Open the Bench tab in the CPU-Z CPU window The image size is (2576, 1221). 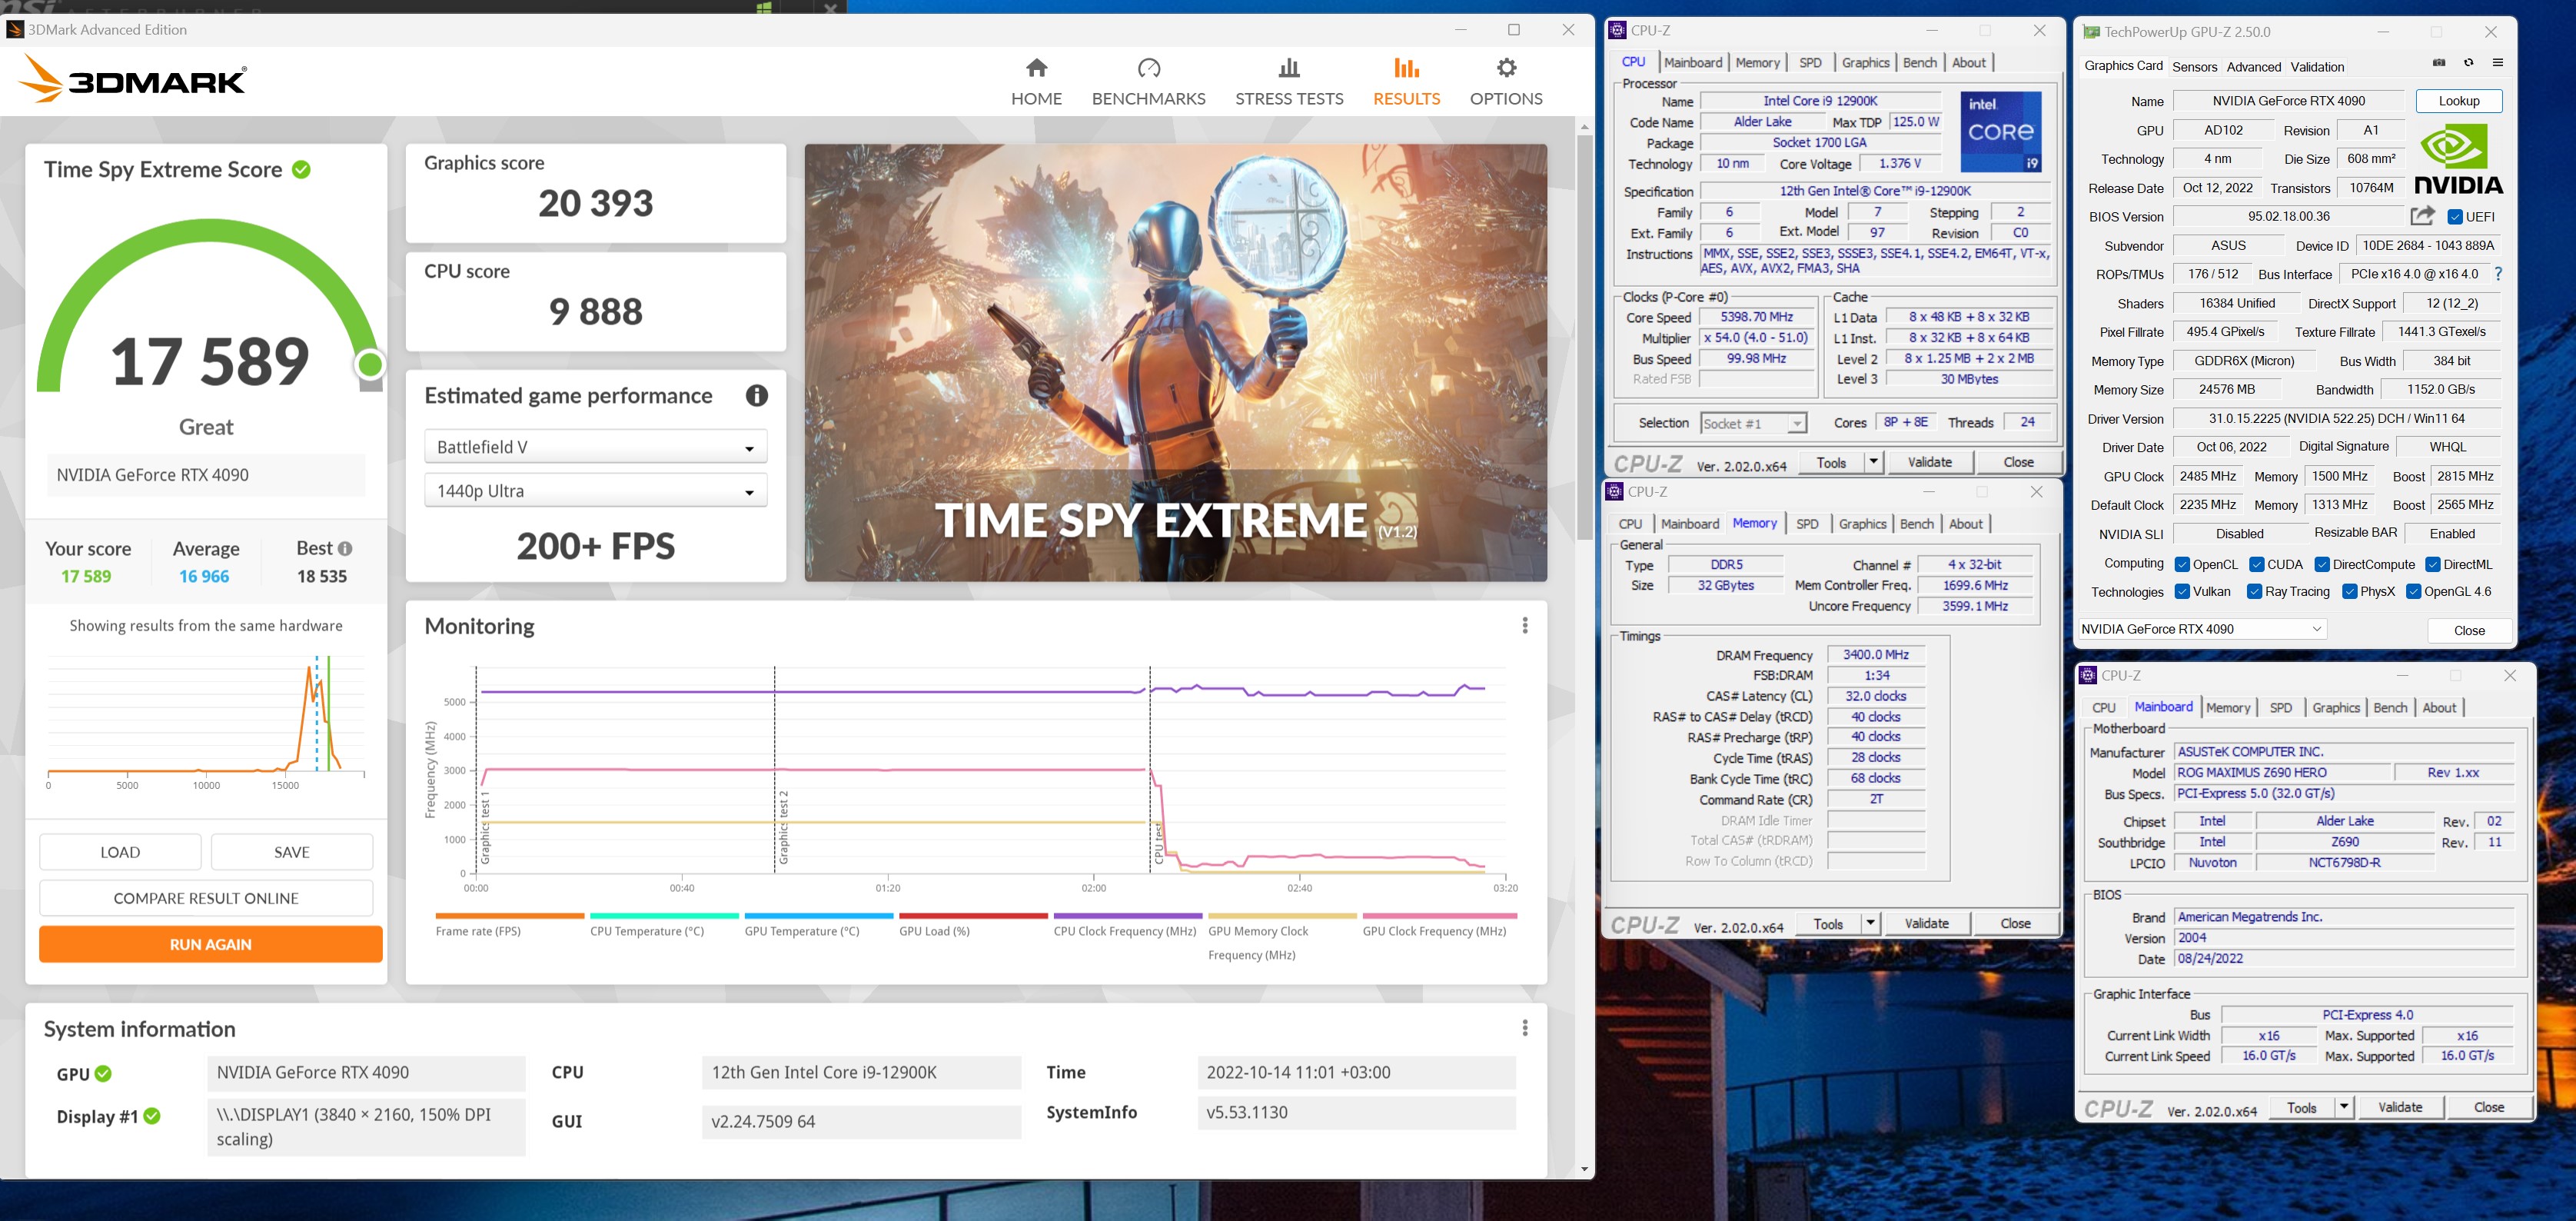pos(1919,62)
